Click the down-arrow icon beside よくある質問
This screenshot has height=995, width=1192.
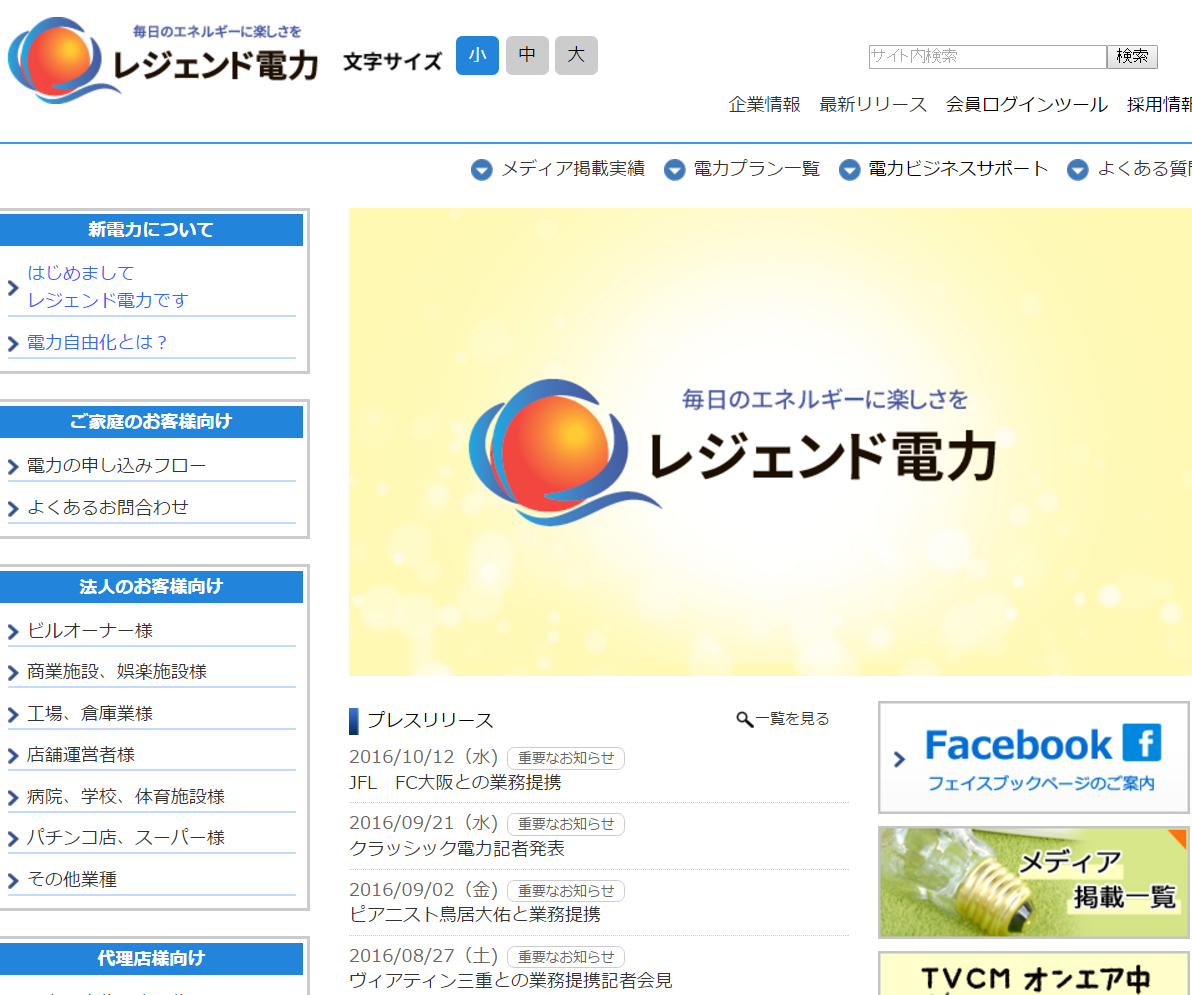(1077, 170)
